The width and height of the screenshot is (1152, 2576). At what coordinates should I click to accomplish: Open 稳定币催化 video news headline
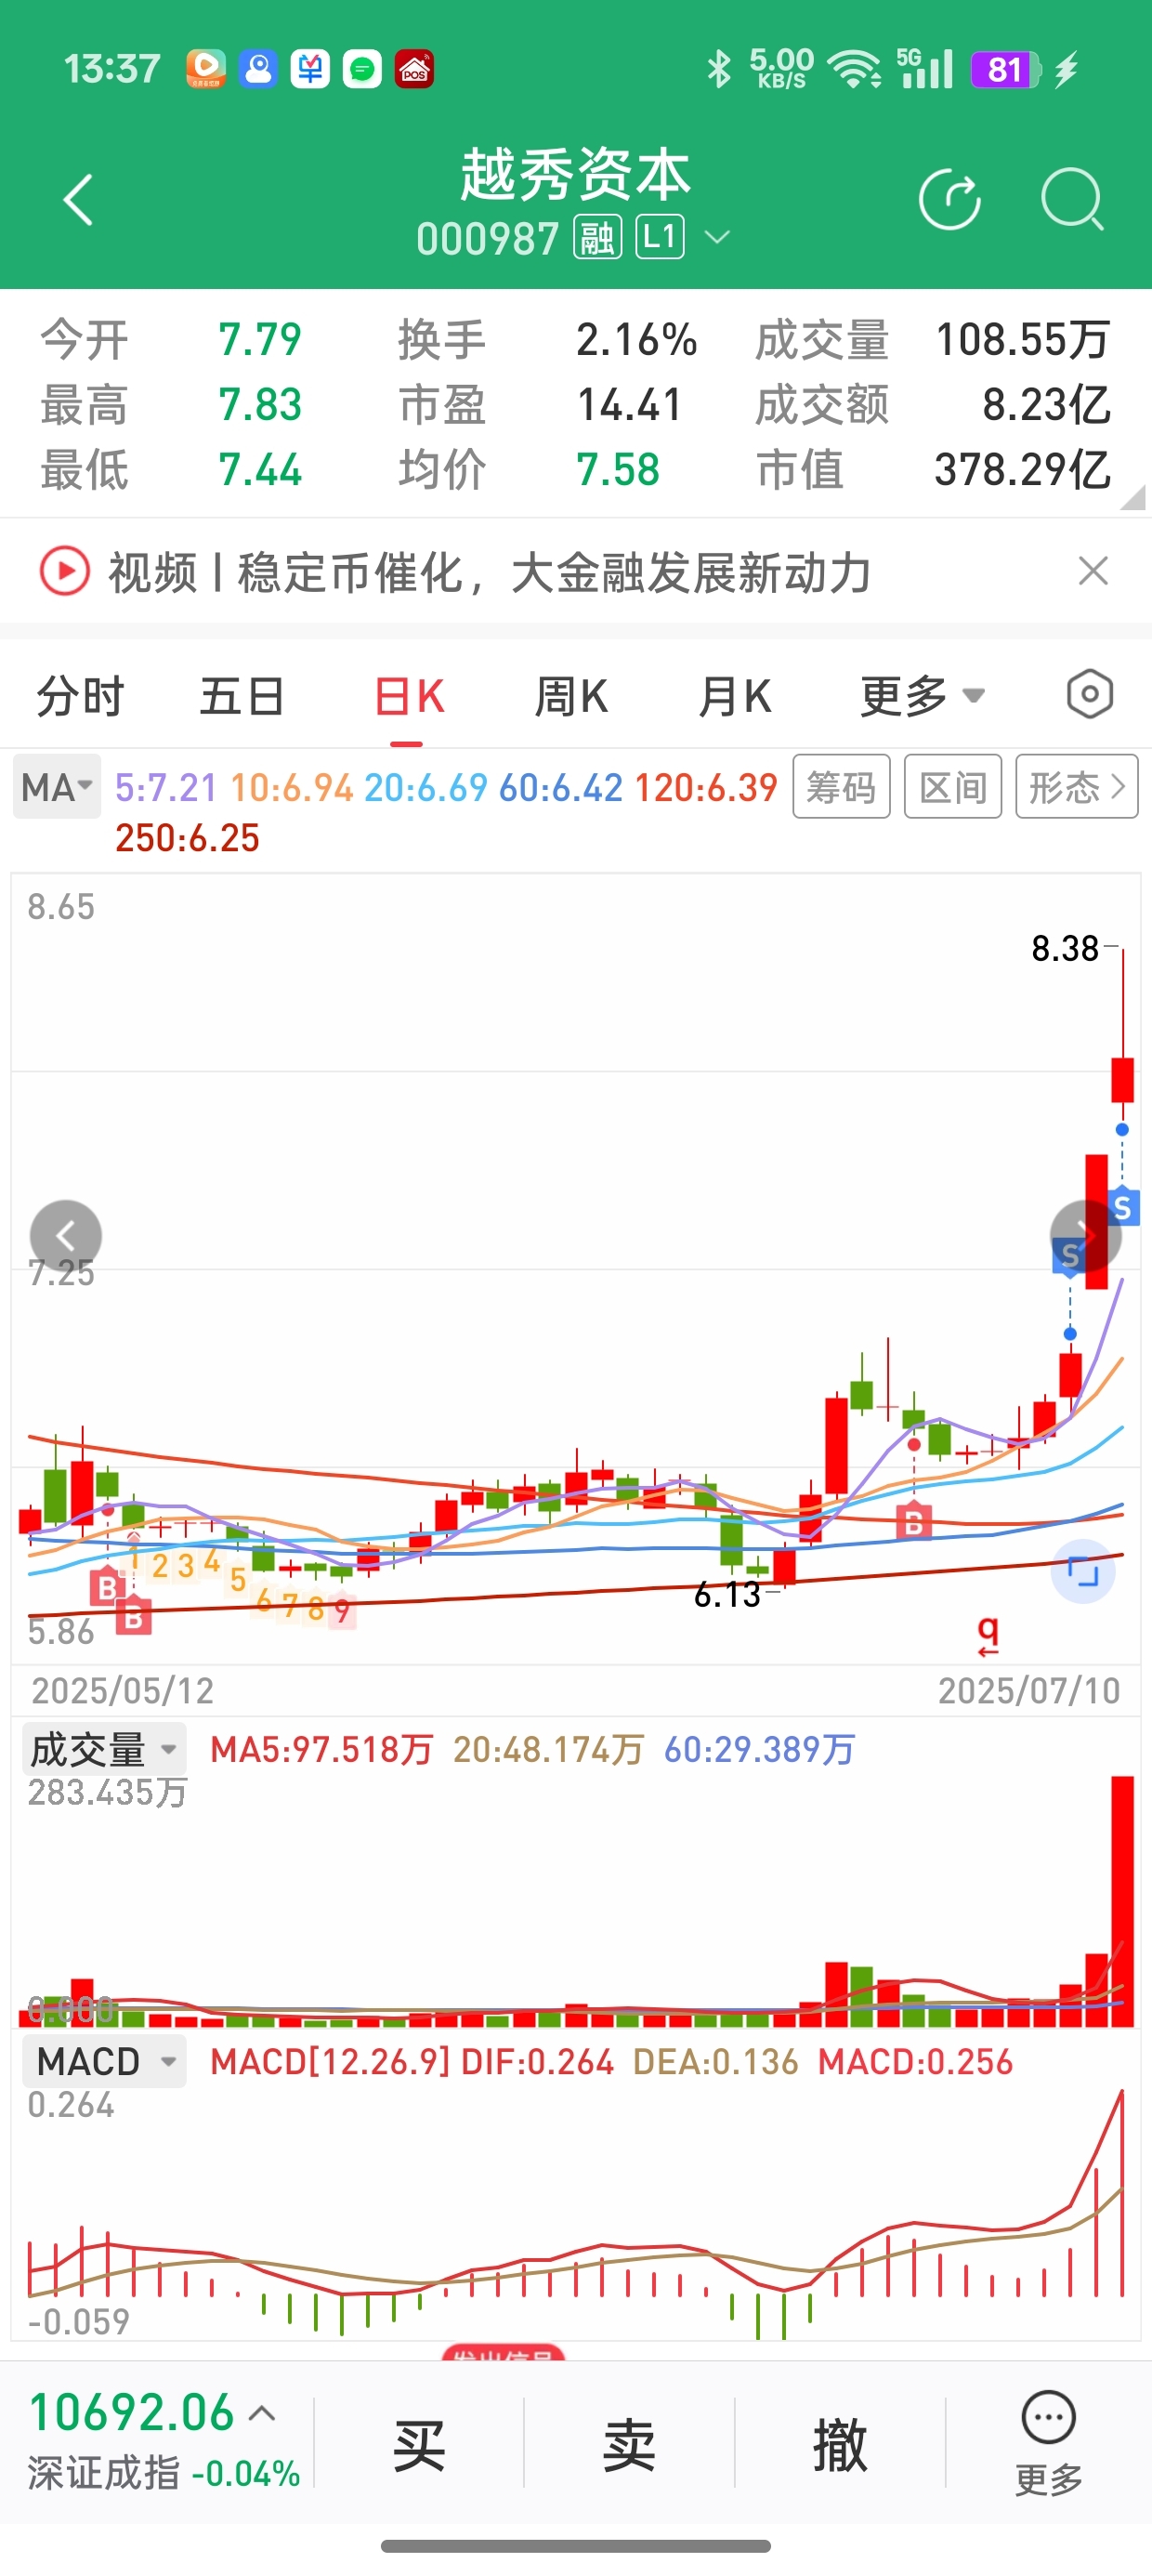pyautogui.click(x=490, y=573)
